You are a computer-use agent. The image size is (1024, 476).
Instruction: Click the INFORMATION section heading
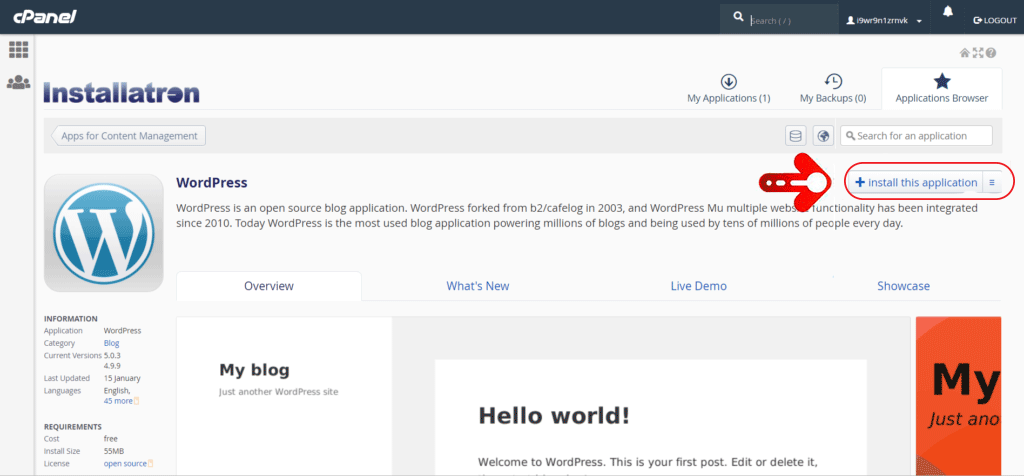[71, 319]
